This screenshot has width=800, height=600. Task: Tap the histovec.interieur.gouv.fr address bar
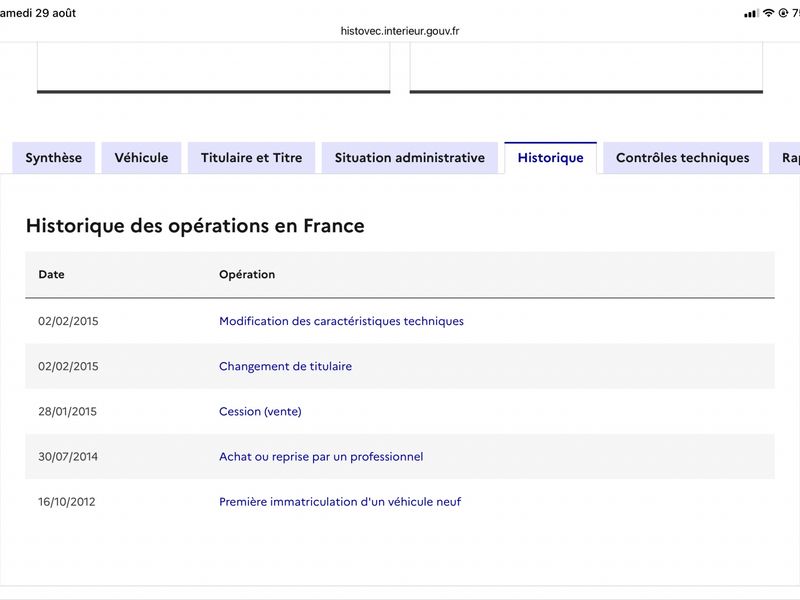click(400, 31)
